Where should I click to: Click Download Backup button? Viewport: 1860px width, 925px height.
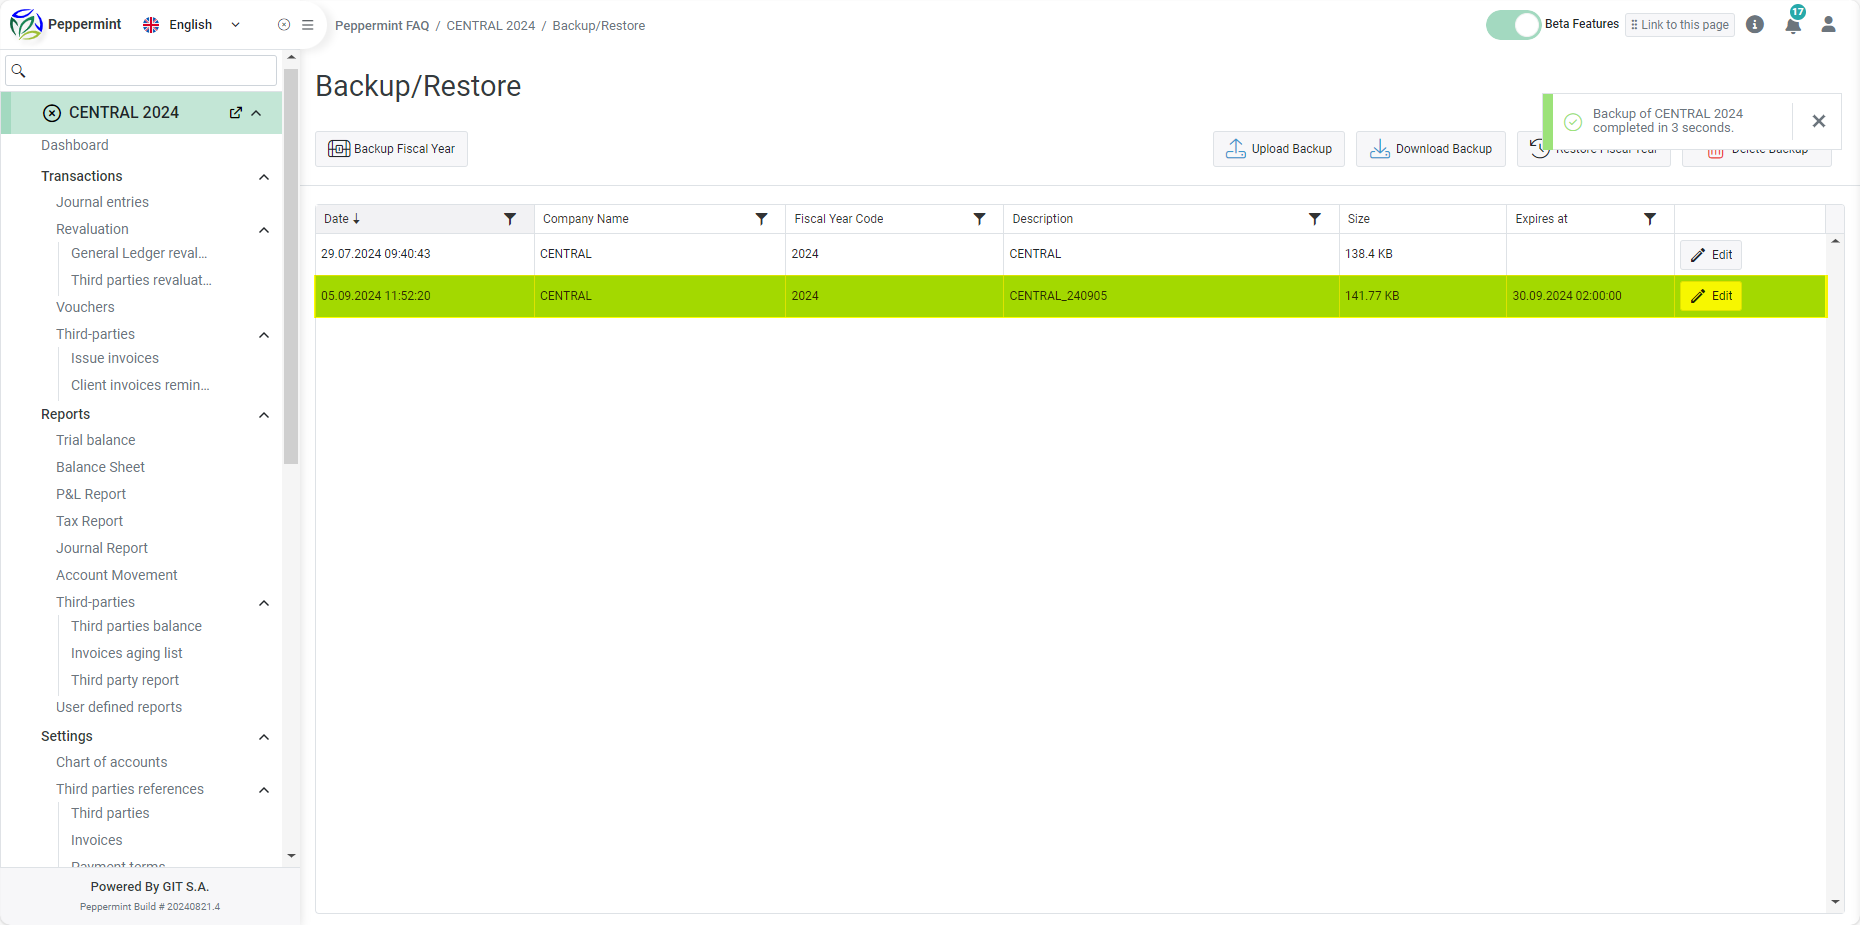[1431, 149]
